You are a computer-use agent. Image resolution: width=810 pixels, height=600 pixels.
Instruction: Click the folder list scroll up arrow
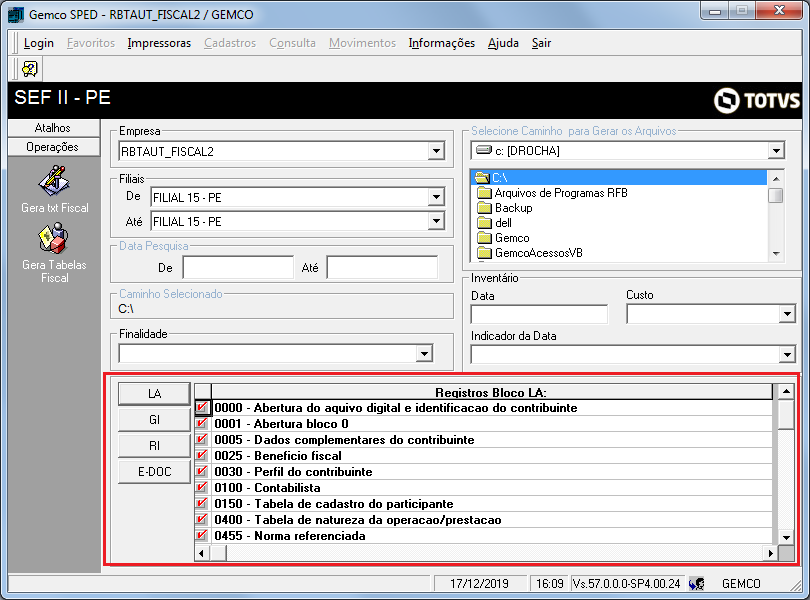[x=776, y=178]
